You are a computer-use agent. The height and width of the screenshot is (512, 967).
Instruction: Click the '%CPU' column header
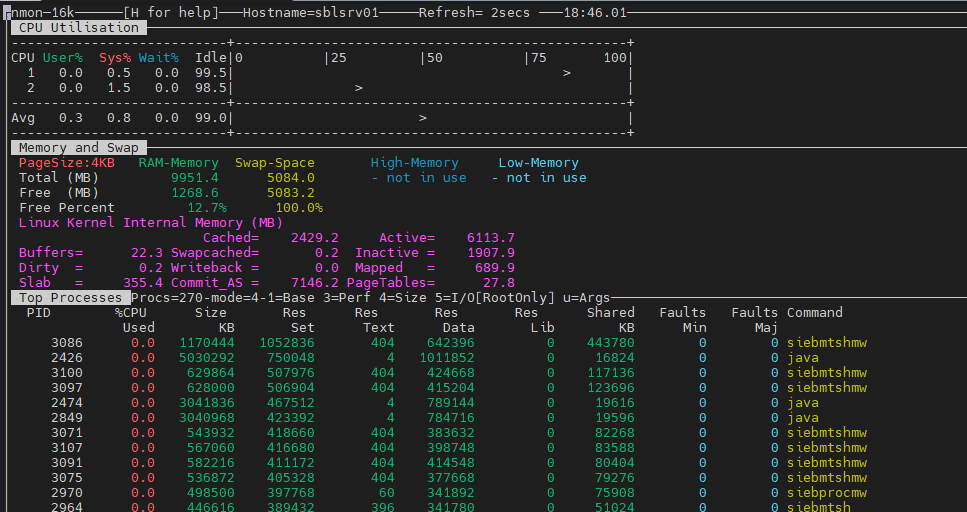coord(131,313)
